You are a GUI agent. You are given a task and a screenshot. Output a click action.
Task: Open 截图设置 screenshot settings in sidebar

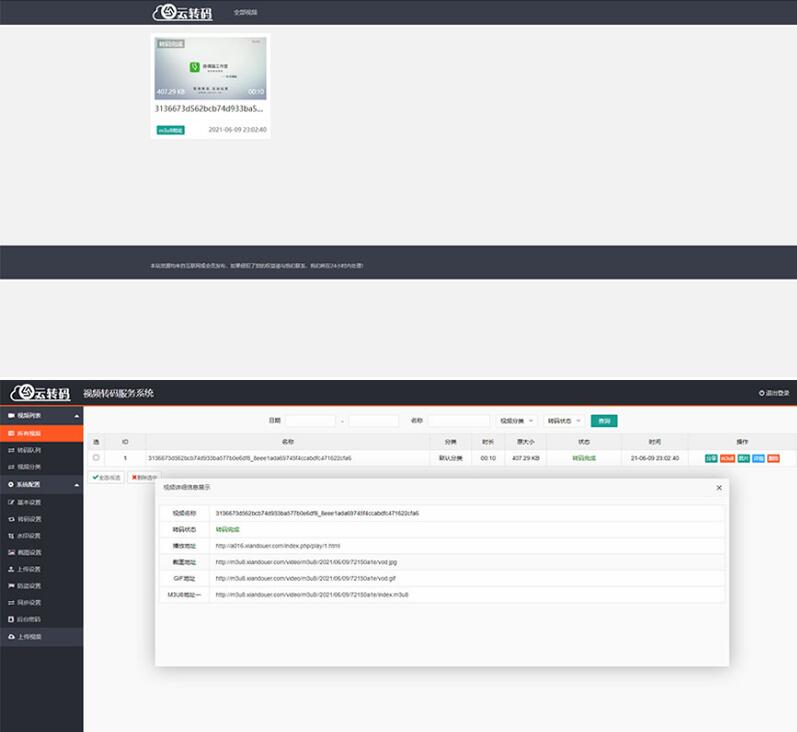tap(30, 552)
